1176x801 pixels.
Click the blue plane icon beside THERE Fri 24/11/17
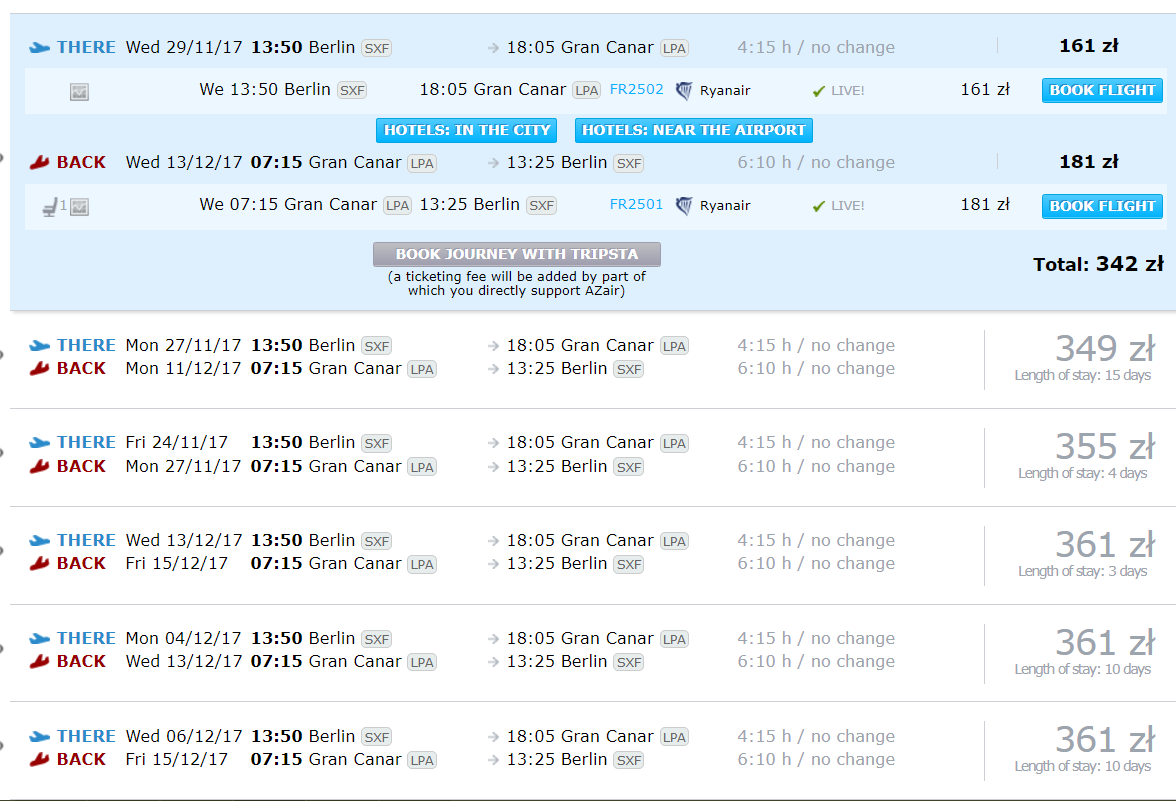(39, 442)
